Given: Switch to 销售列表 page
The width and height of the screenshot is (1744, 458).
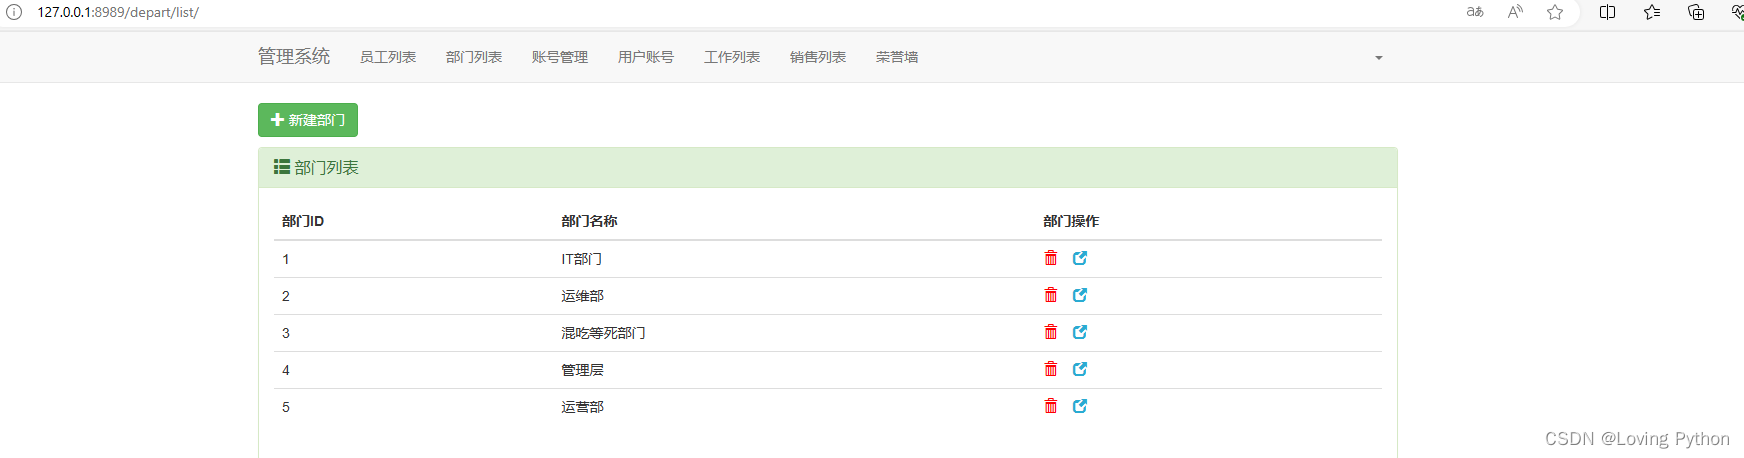Looking at the screenshot, I should (x=818, y=57).
